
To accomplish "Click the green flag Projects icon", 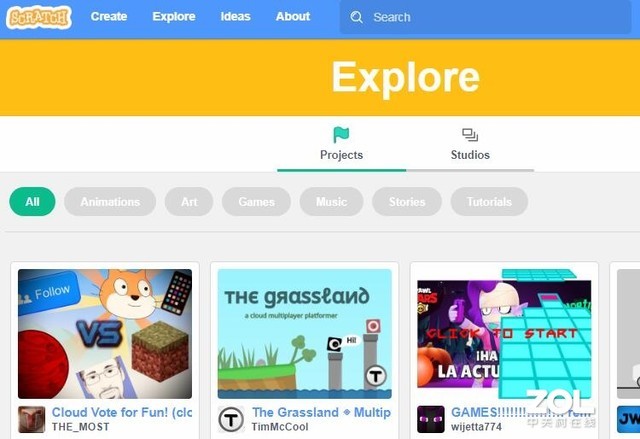I will [x=341, y=135].
